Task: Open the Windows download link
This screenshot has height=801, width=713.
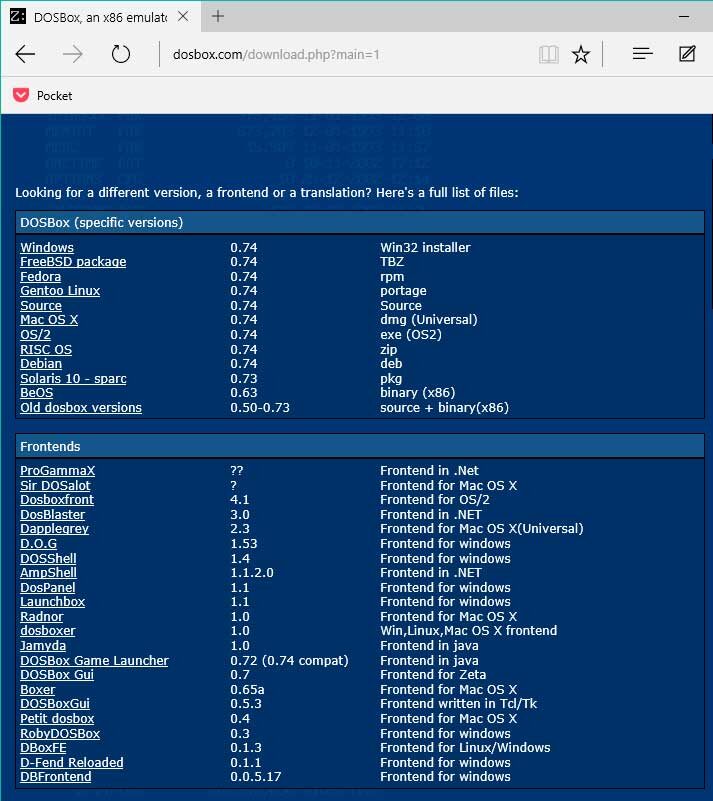Action: point(47,247)
